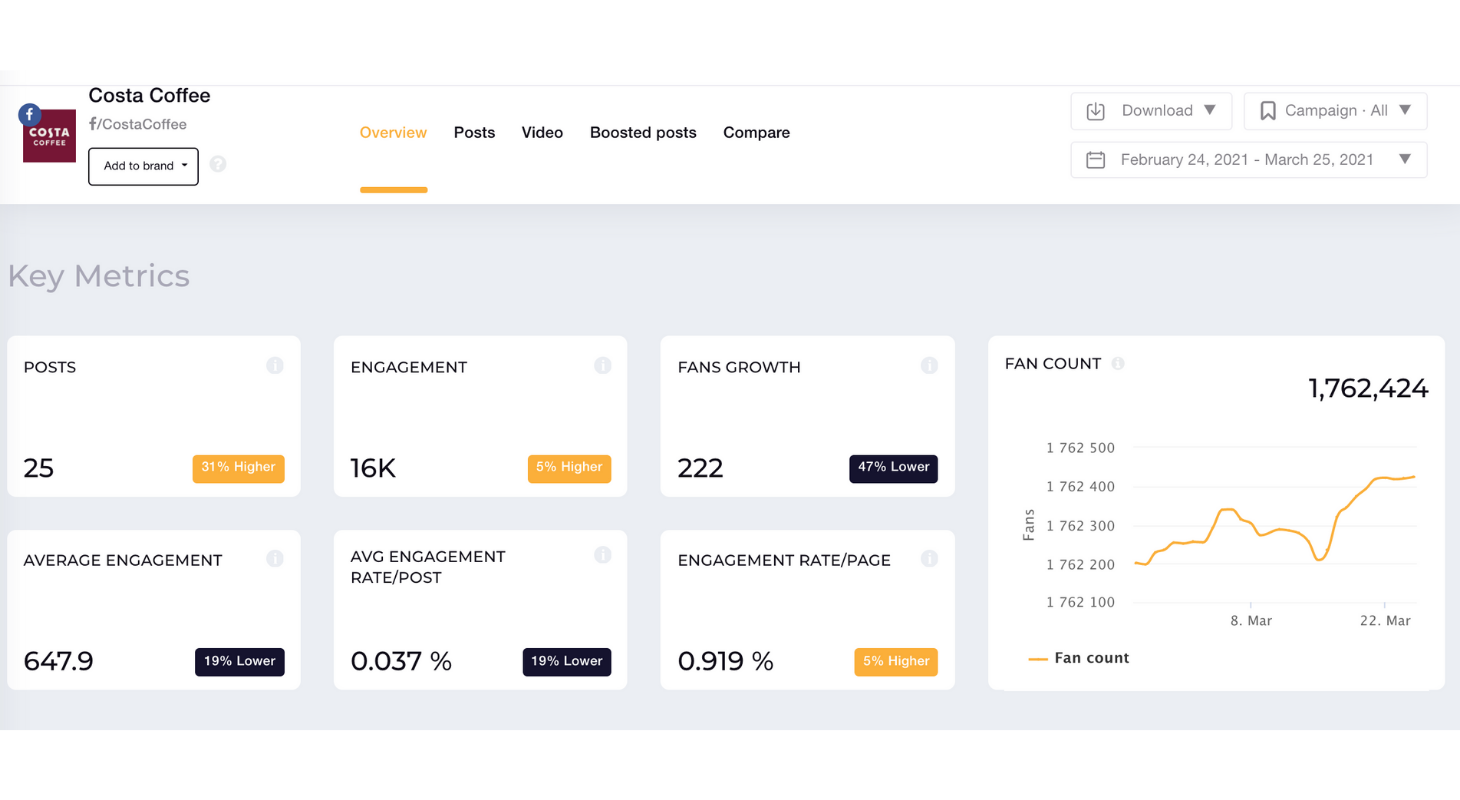Show info for the Engagement metric
Screen dimensions: 1460x800
(602, 366)
